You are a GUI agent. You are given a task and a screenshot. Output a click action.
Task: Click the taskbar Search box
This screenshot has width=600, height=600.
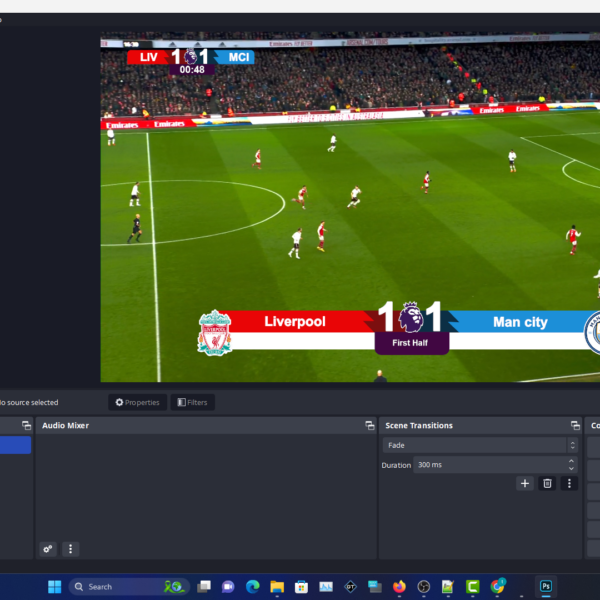coord(129,587)
